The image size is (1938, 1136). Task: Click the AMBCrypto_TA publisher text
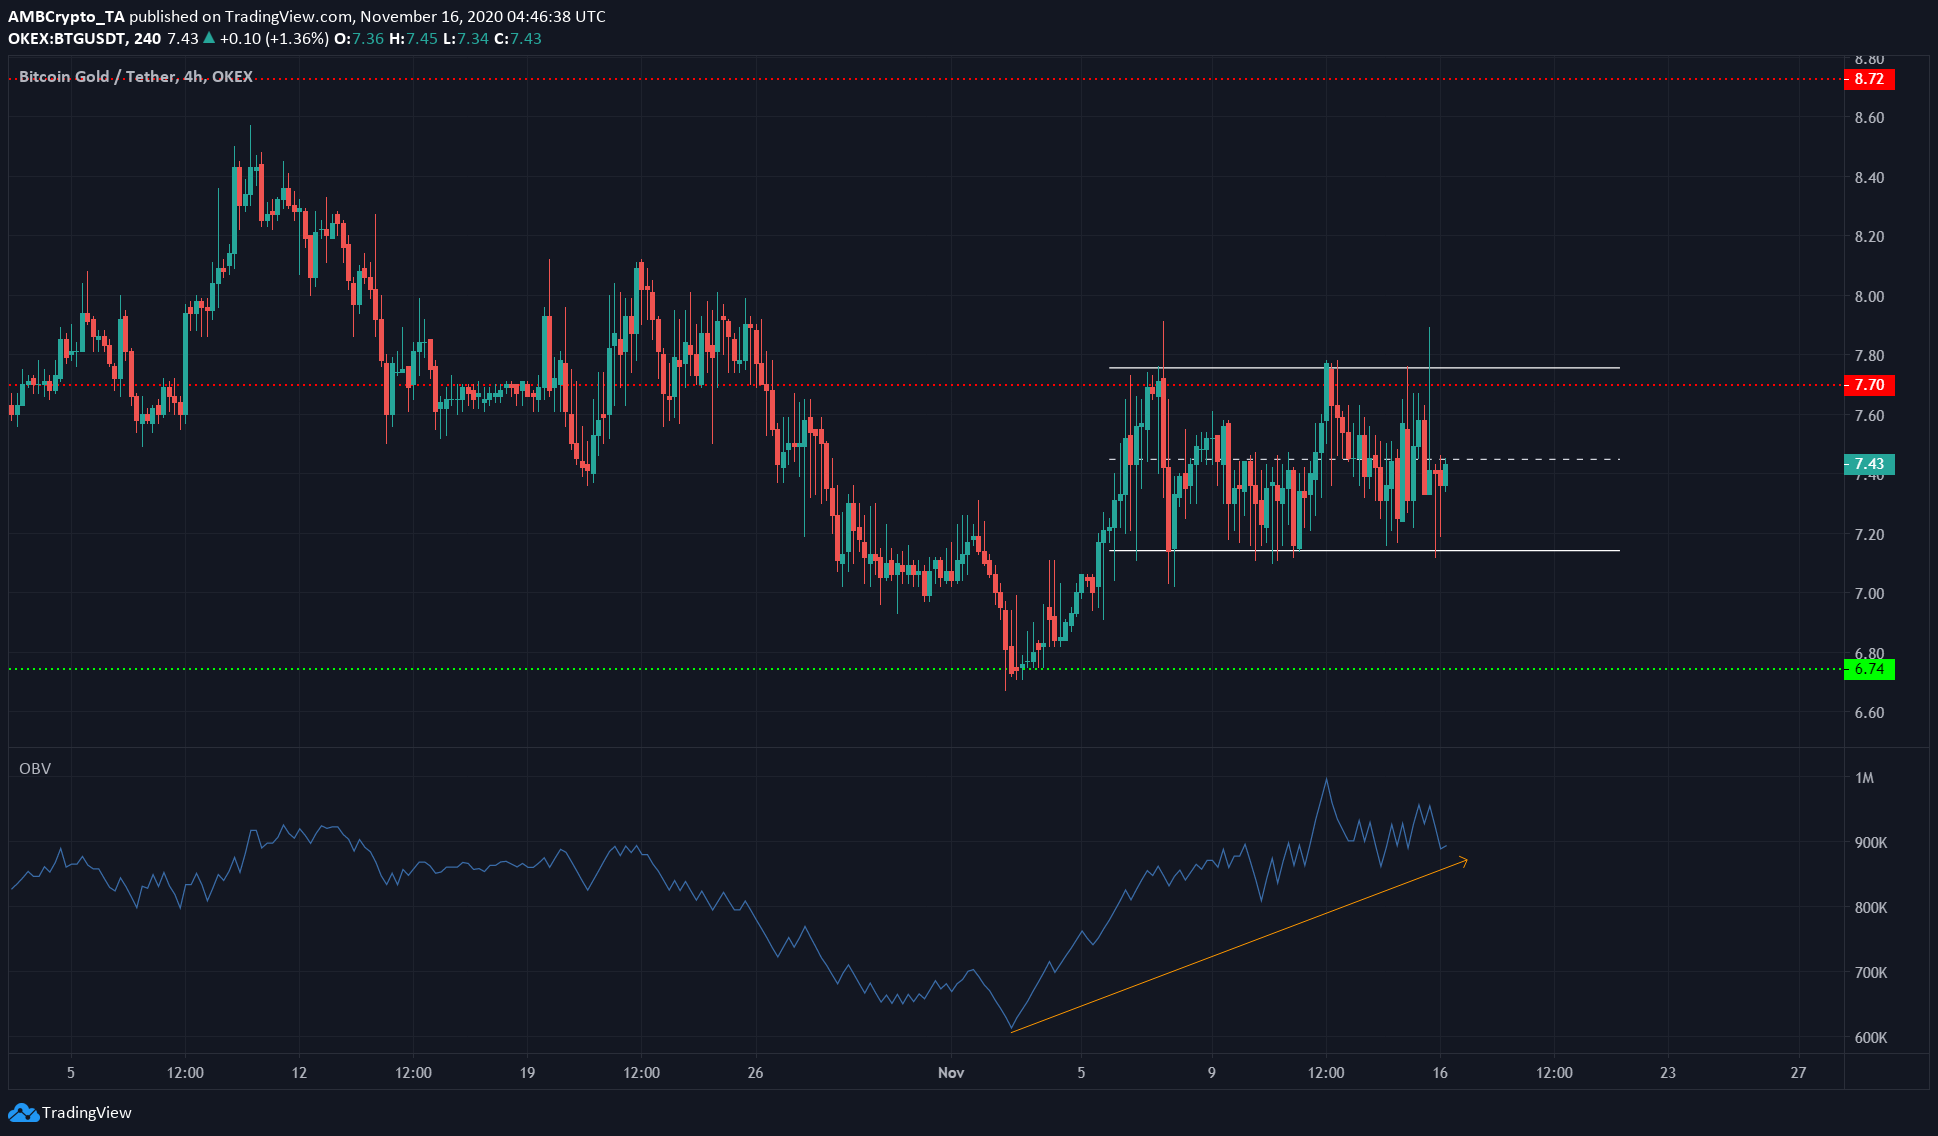67,17
